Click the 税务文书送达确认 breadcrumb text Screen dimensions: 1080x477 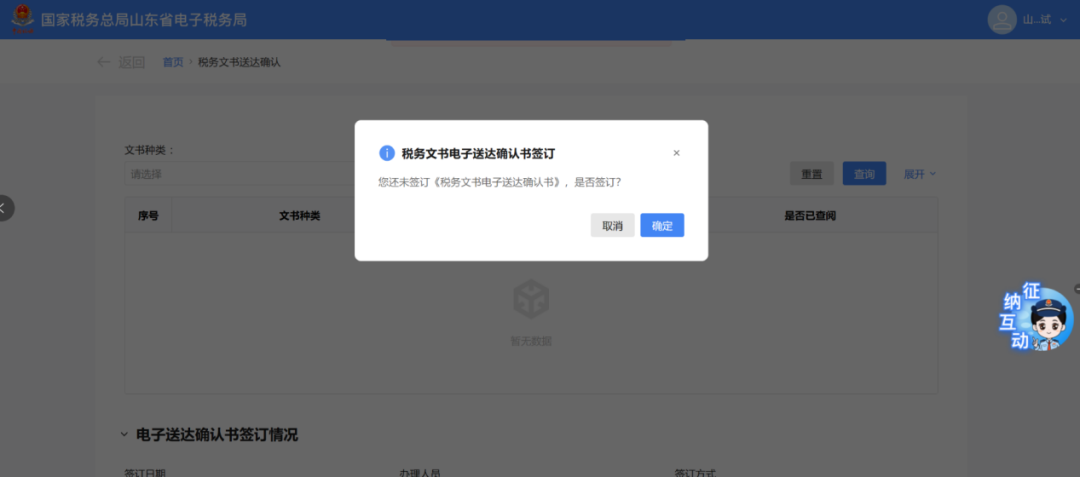point(239,62)
